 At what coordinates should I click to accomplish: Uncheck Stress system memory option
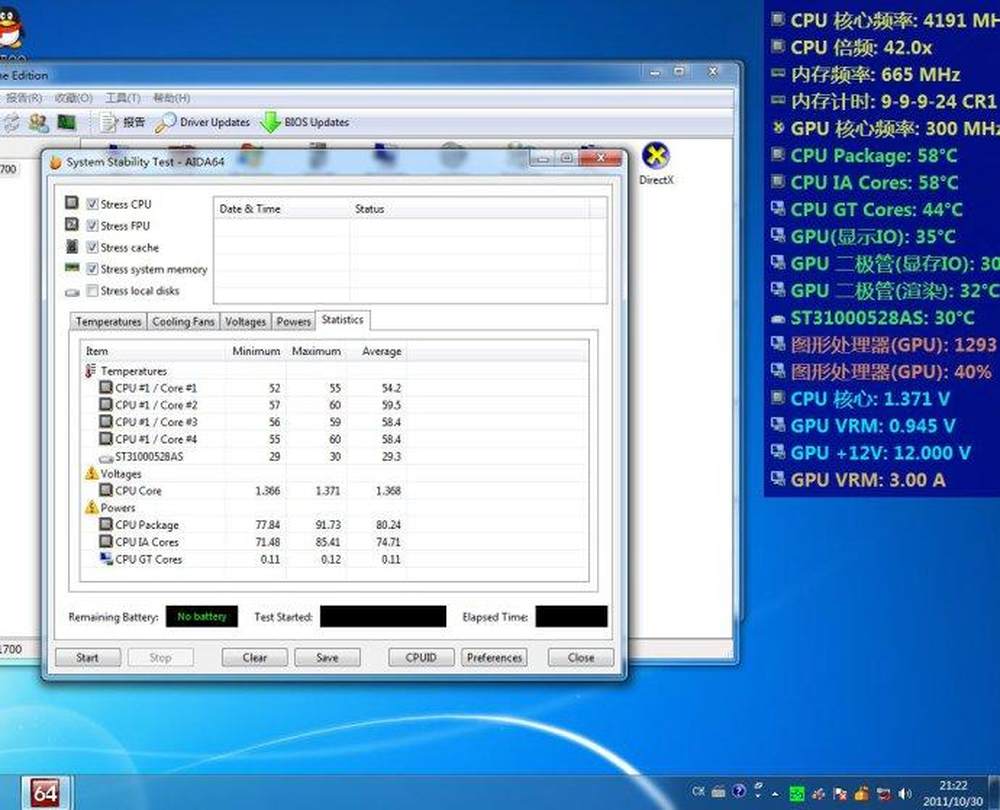92,269
